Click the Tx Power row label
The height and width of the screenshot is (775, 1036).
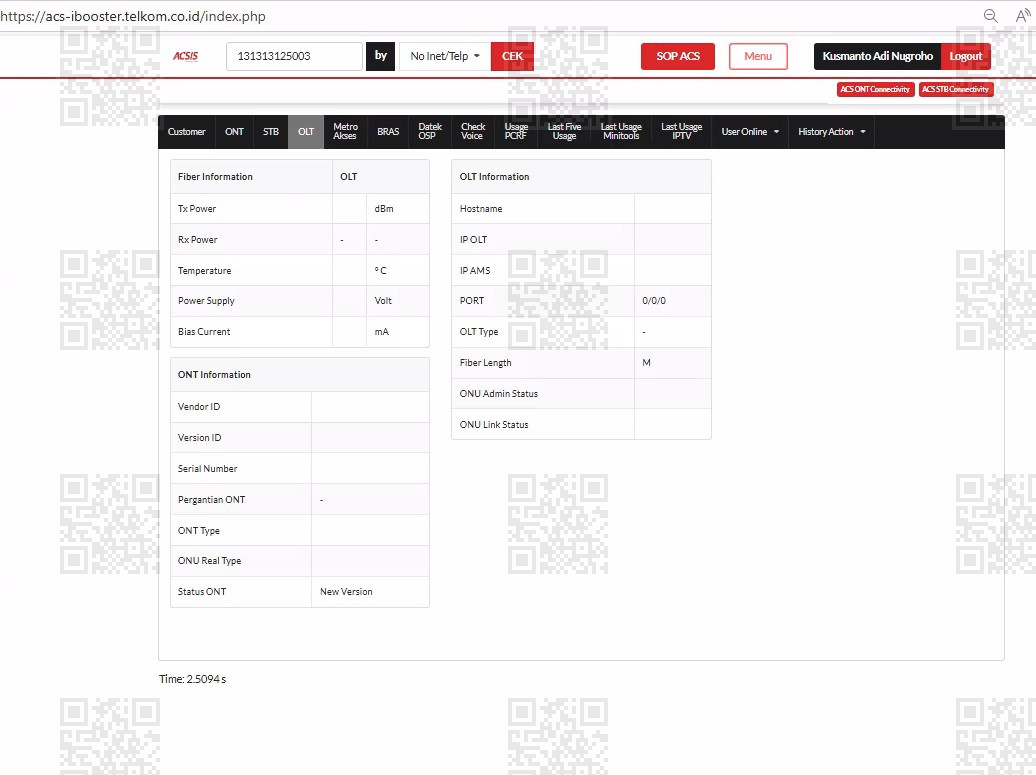tap(197, 209)
